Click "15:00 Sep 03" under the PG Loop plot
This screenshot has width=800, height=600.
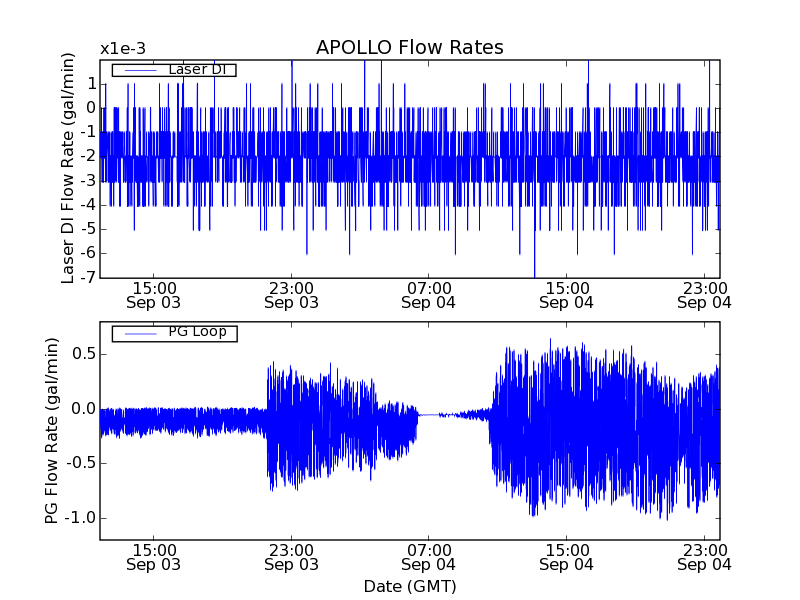tap(154, 558)
